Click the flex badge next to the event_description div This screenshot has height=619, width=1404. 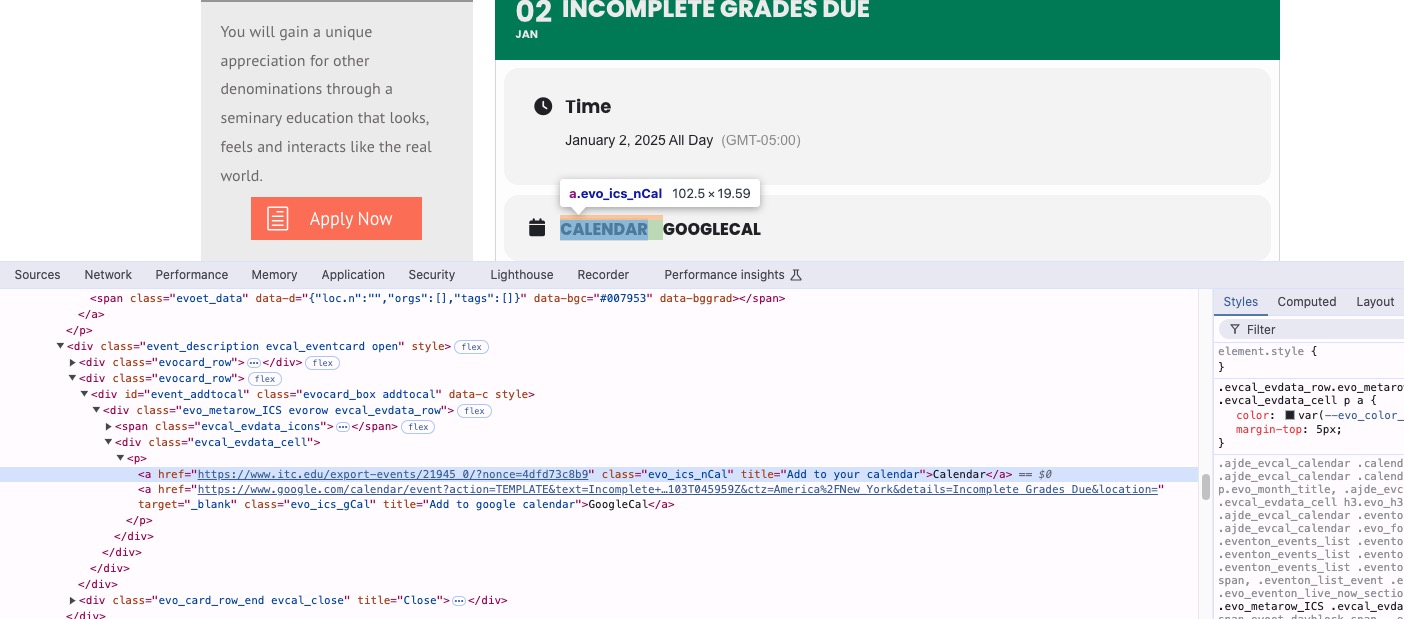[x=472, y=347]
